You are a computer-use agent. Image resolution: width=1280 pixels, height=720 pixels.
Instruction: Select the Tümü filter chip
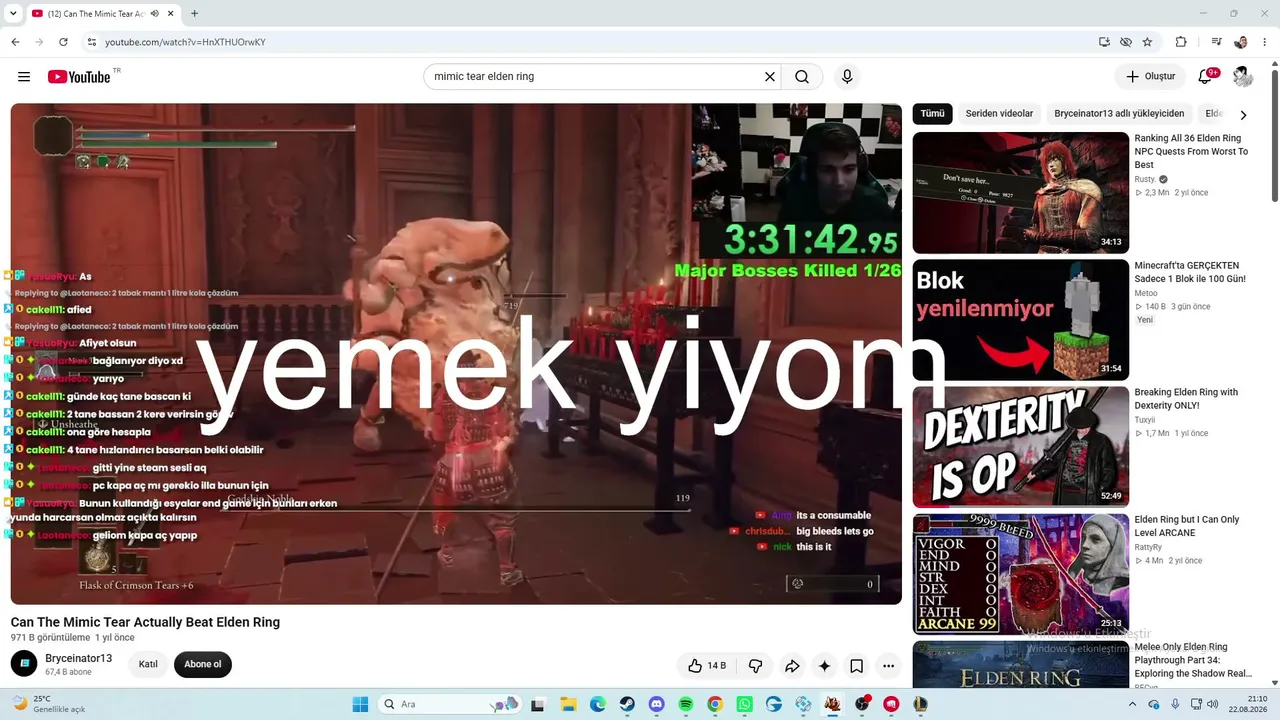point(932,114)
